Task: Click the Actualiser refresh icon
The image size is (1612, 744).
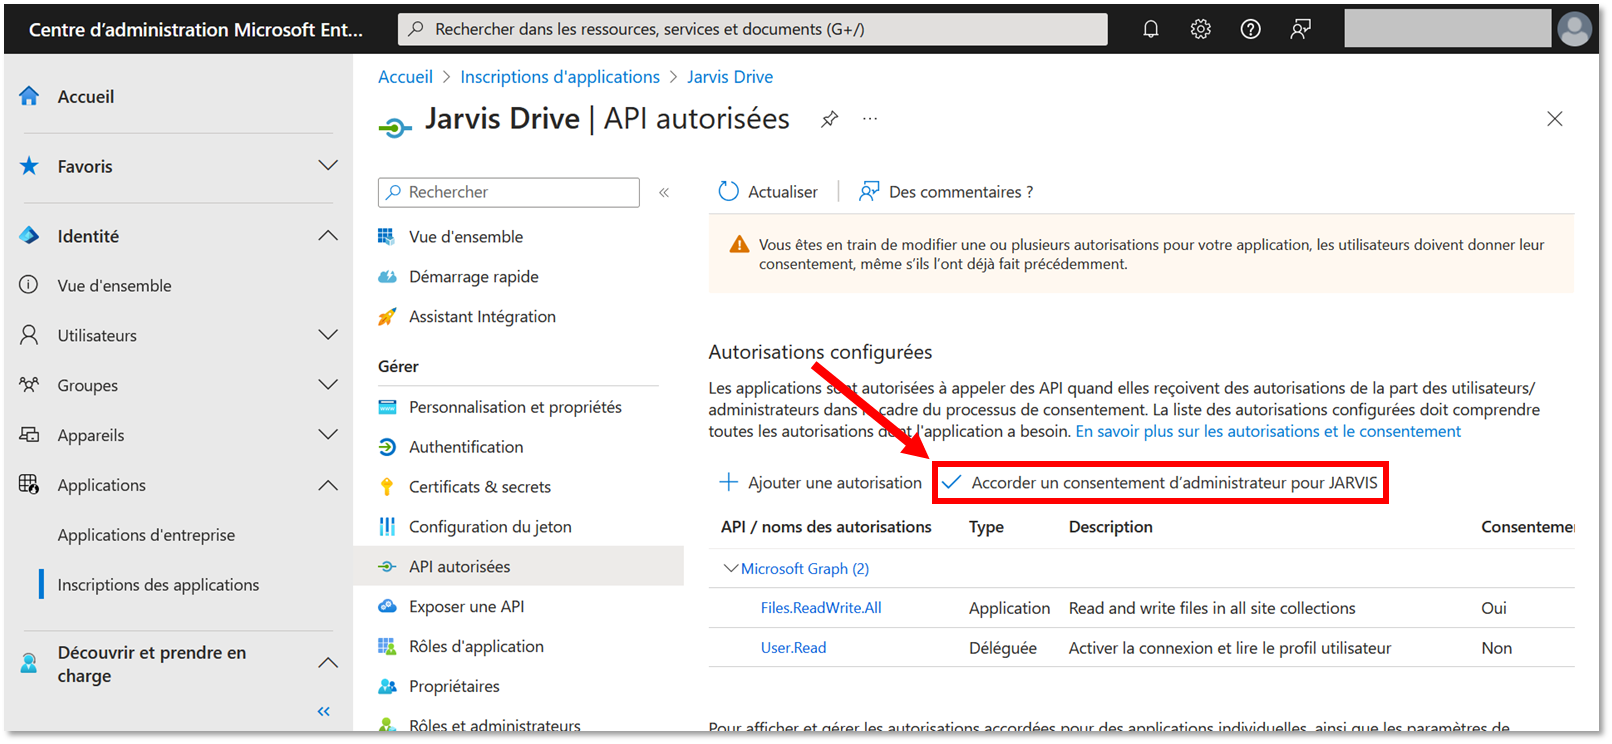Action: [728, 191]
